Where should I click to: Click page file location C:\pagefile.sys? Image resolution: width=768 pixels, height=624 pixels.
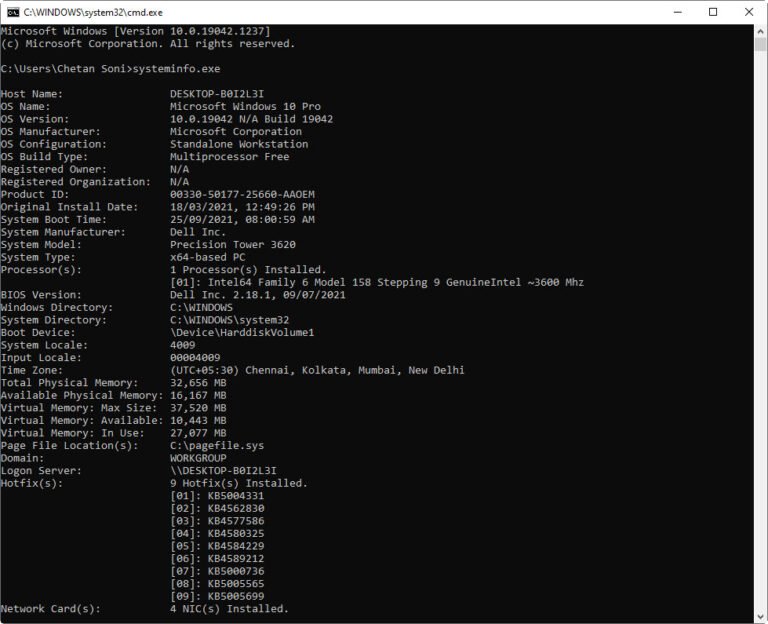pyautogui.click(x=217, y=446)
